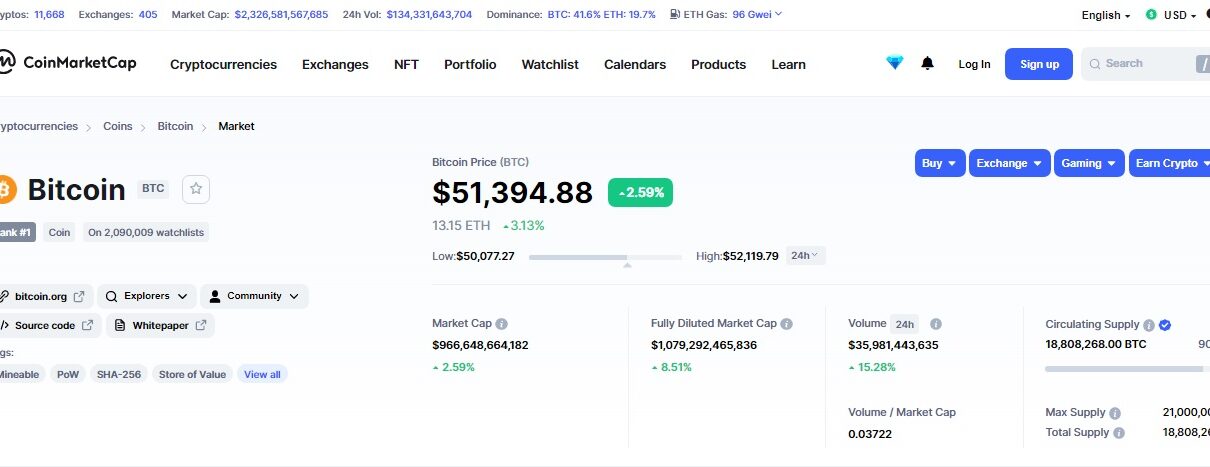Click the external link icon beside bitcoin.org
1210x467 pixels.
coord(79,297)
